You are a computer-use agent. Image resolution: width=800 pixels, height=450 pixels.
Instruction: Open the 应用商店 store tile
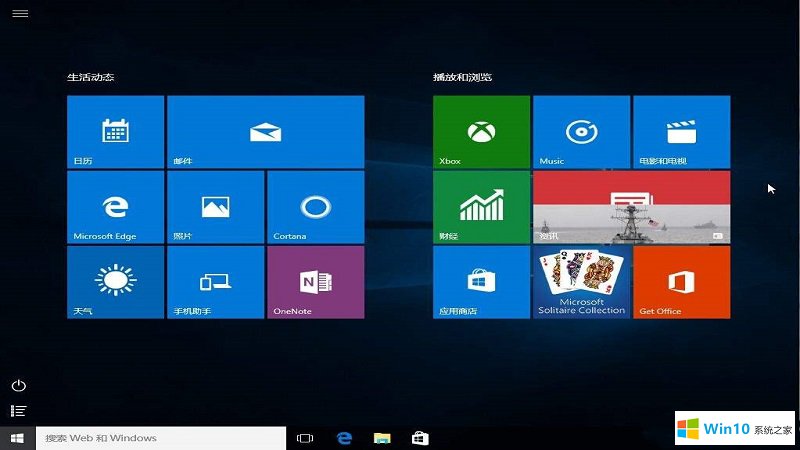pyautogui.click(x=482, y=282)
